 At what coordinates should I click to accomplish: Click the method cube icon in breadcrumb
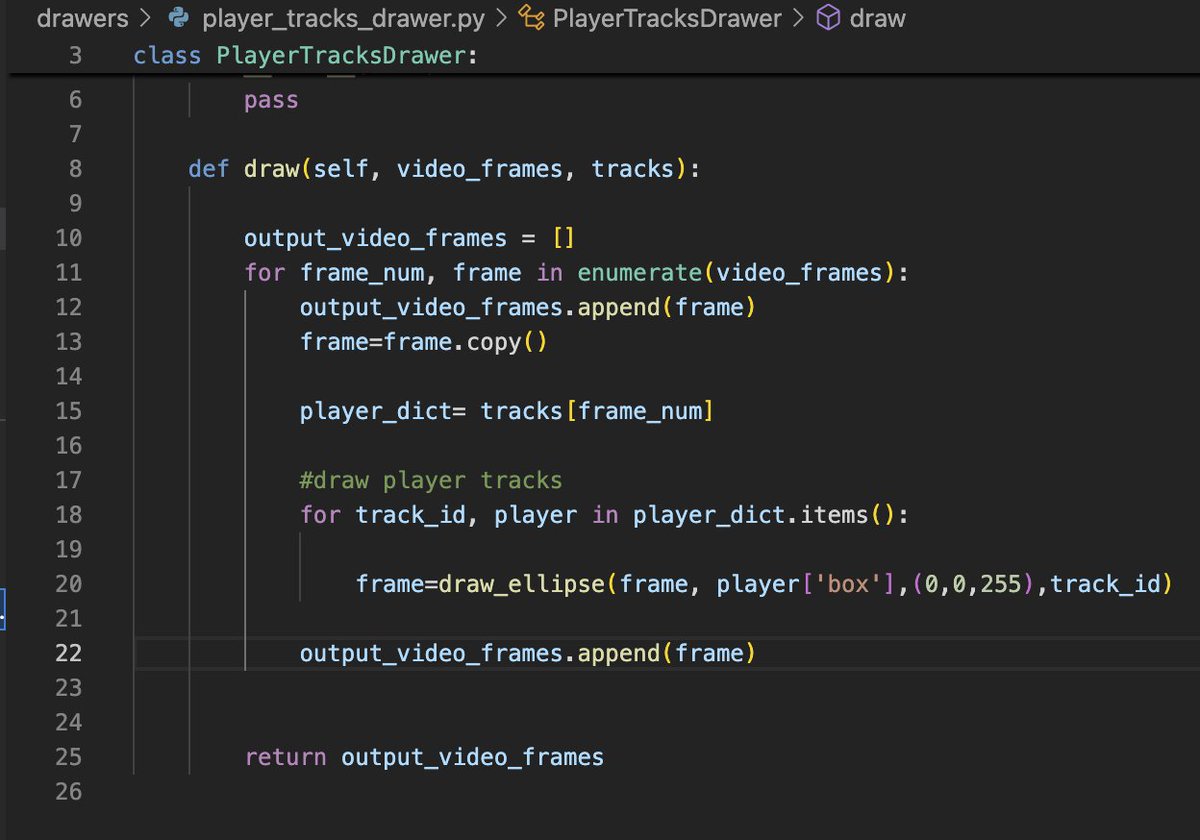point(828,19)
